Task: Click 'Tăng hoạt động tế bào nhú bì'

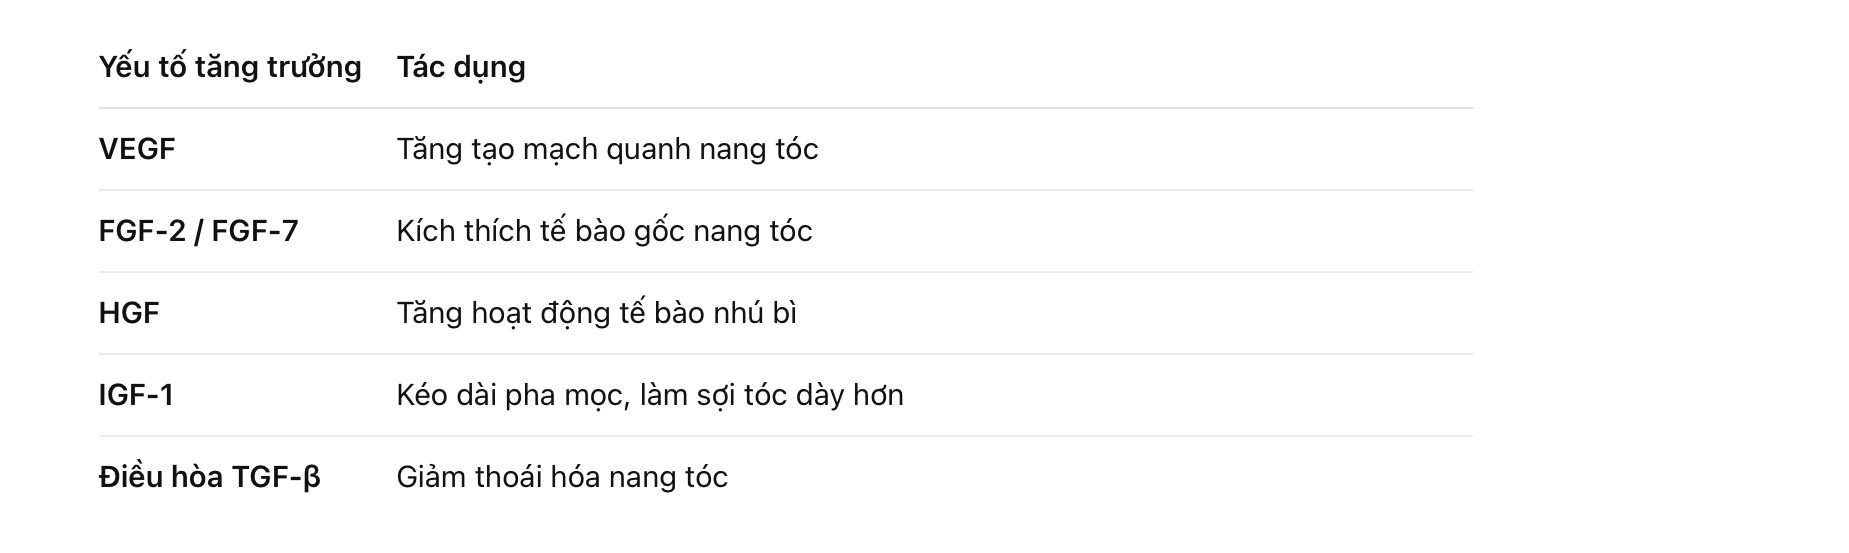Action: pyautogui.click(x=597, y=313)
